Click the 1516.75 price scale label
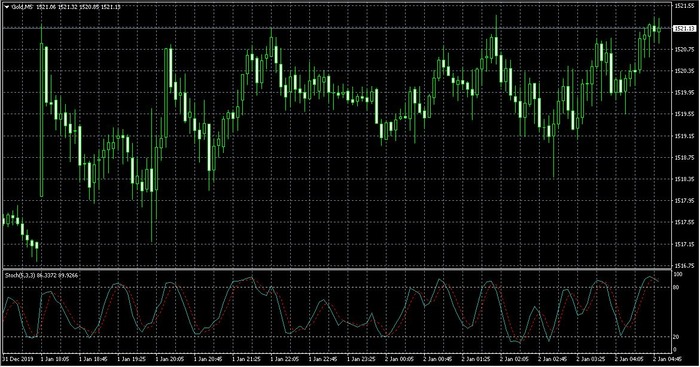The image size is (700, 367). [685, 266]
